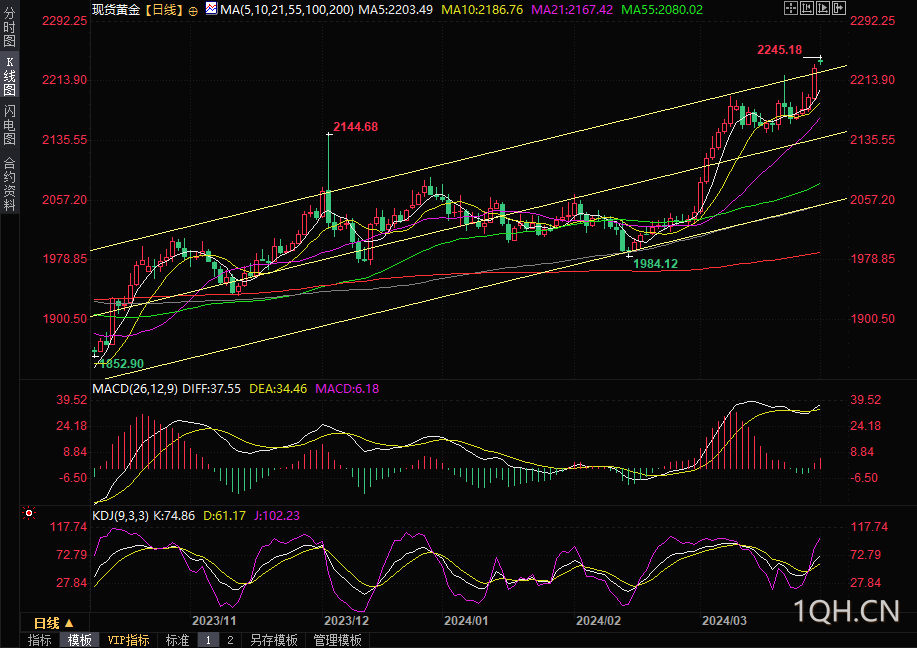Screen dimensions: 917x648
Task: Open the 日线 period dropdown arrow
Action: pyautogui.click(x=69, y=623)
